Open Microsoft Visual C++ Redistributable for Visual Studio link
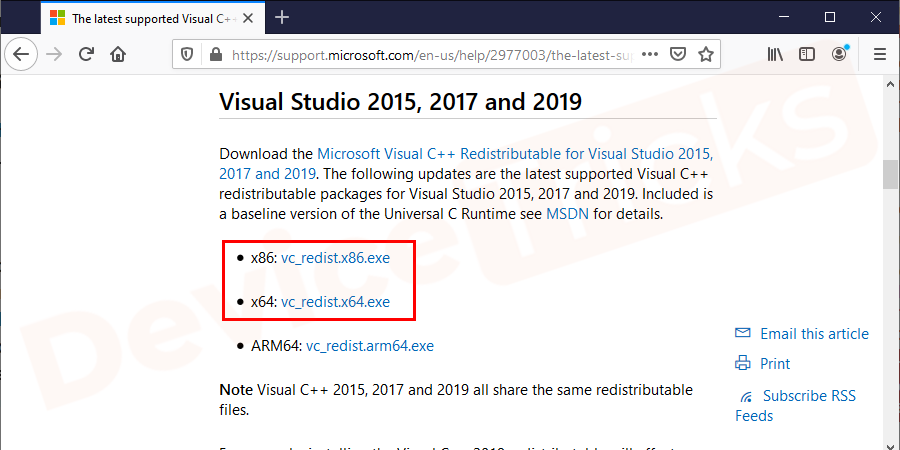 (466, 164)
